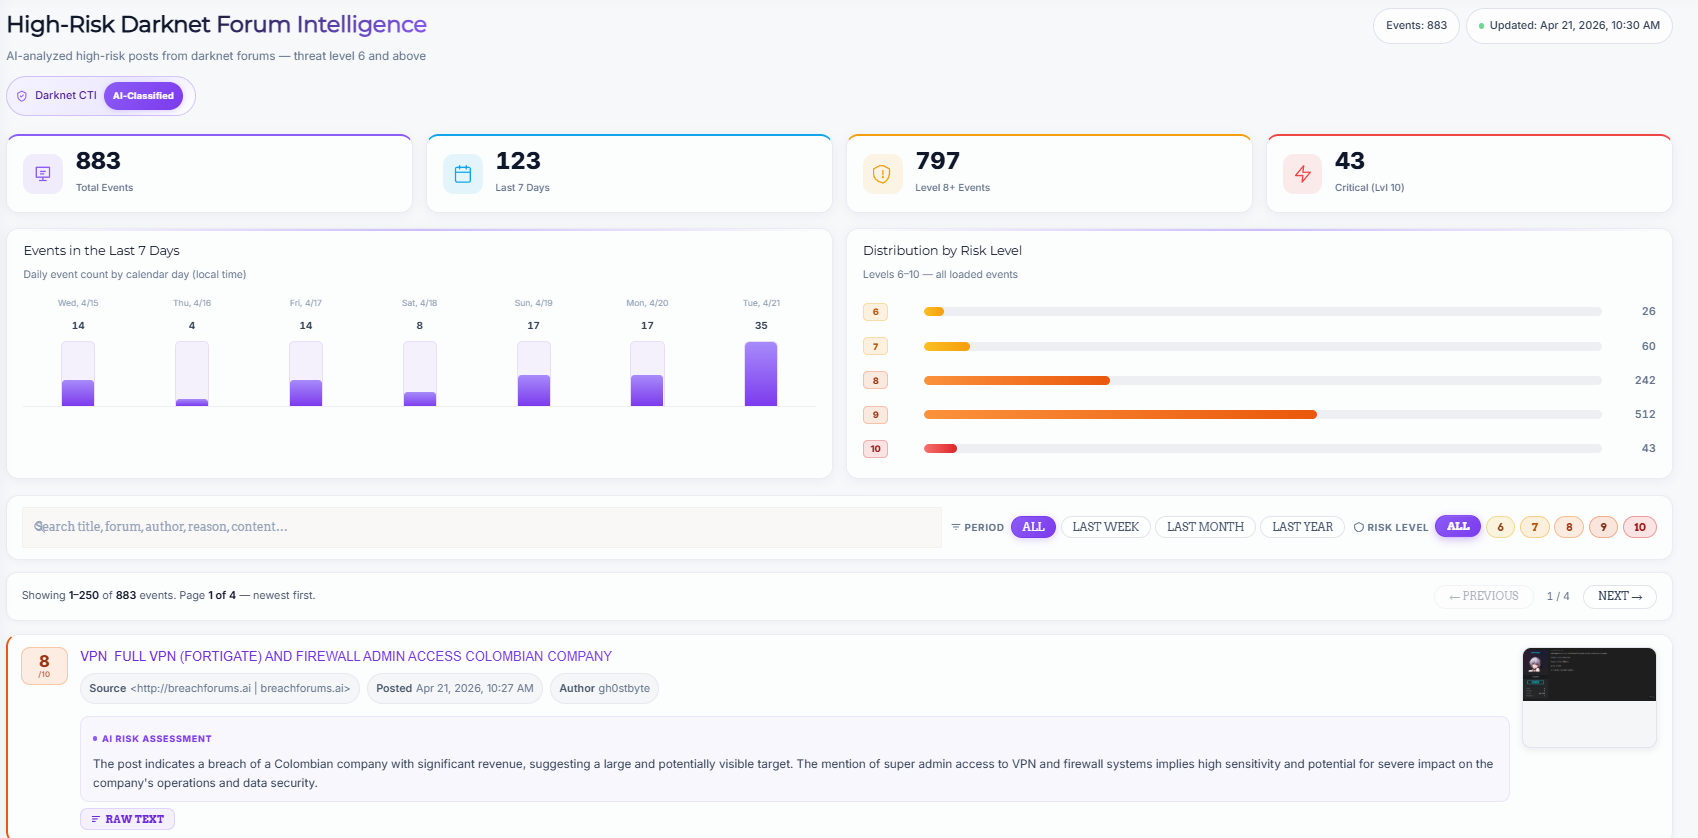The image size is (1698, 838).
Task: Click the distribution level 7 label badge
Action: pos(875,346)
